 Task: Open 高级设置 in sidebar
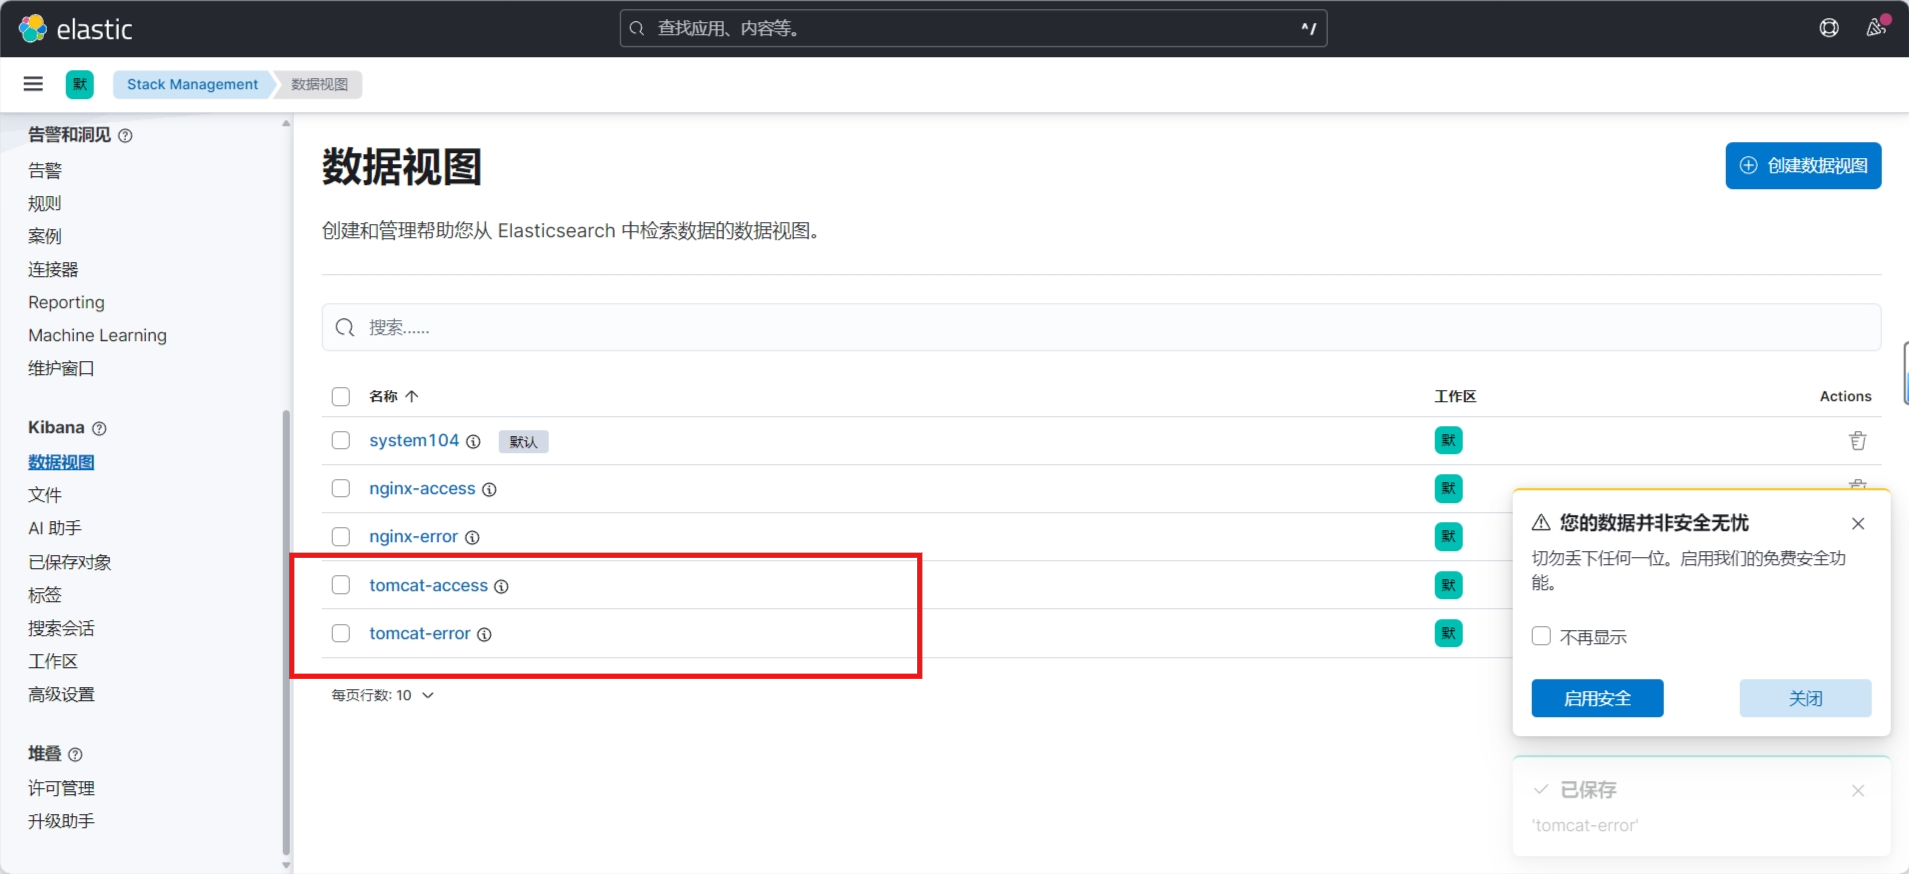click(x=61, y=695)
